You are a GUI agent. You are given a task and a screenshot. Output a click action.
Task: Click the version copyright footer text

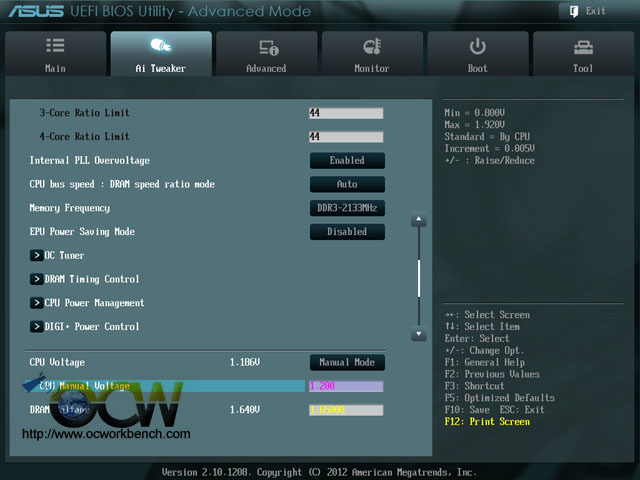(x=319, y=472)
